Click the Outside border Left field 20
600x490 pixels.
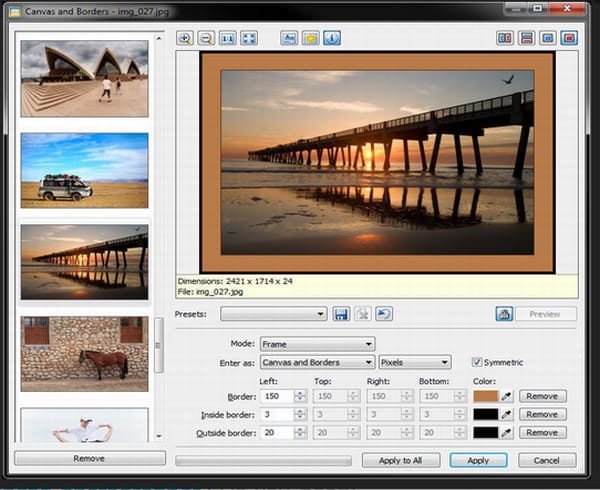pos(277,433)
